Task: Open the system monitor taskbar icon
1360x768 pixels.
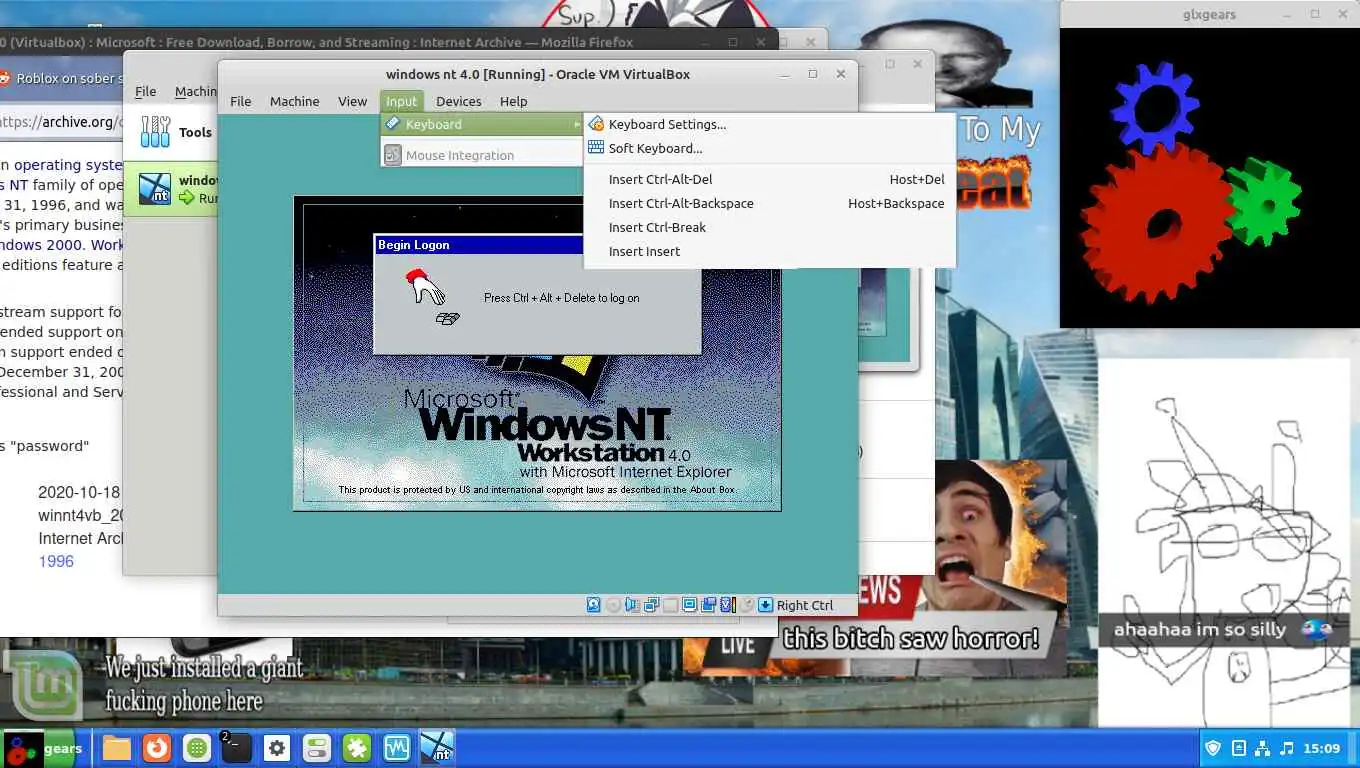Action: click(x=397, y=748)
